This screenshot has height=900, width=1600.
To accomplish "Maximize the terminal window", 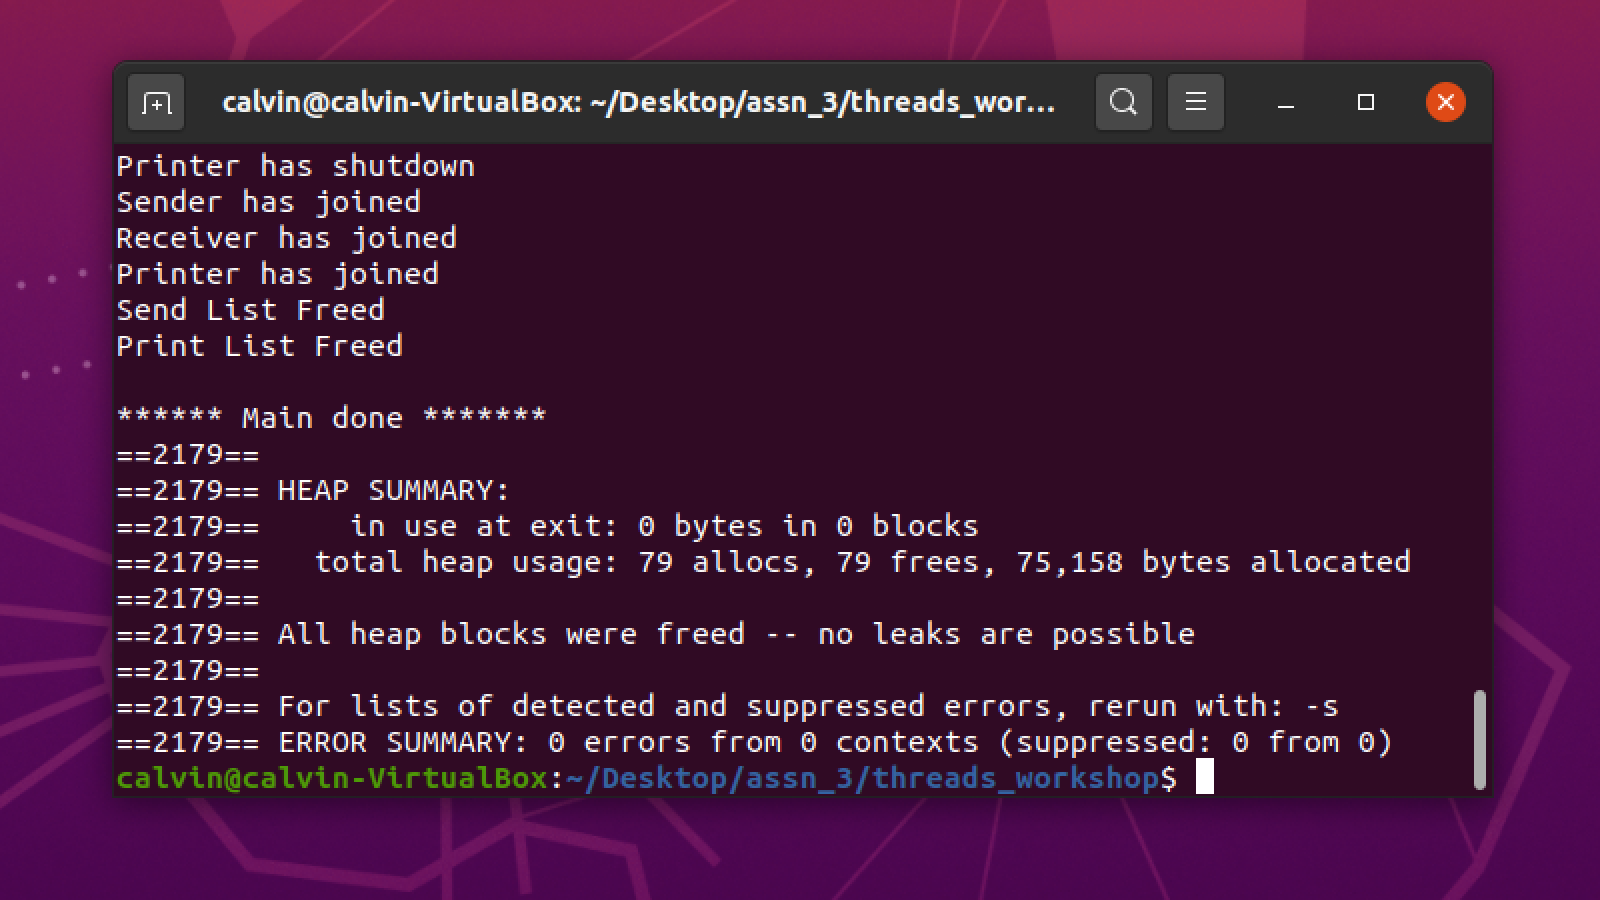I will coord(1366,102).
